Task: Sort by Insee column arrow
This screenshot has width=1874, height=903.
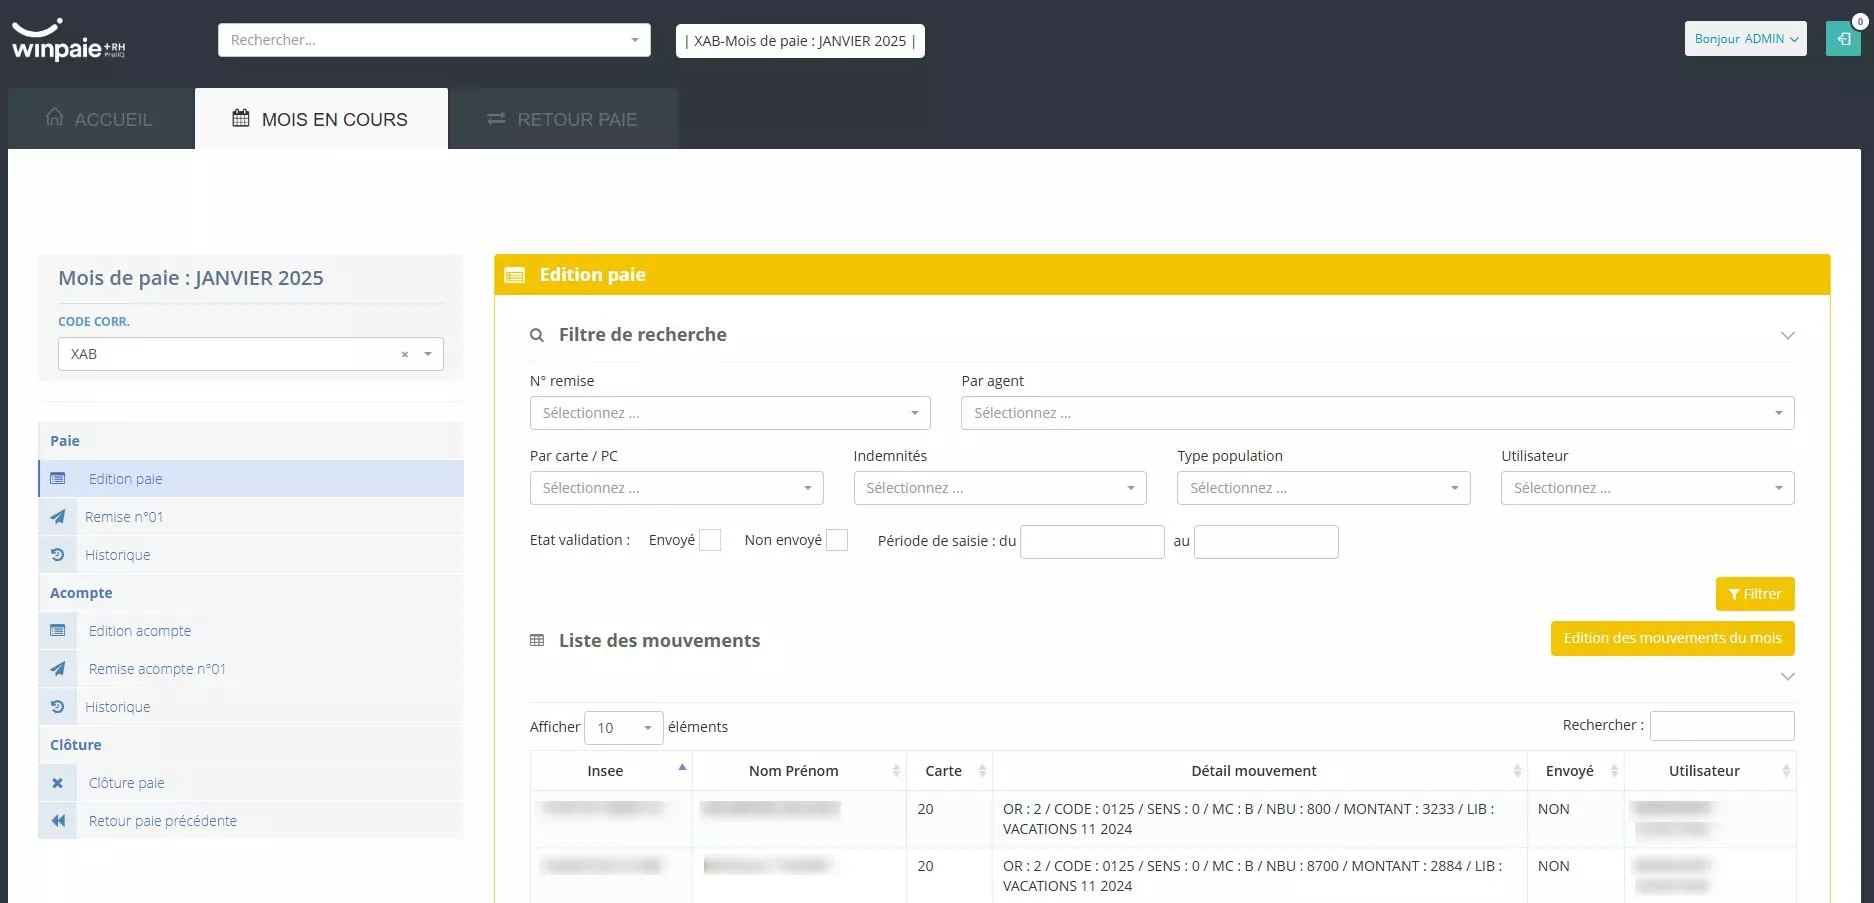Action: (x=682, y=770)
